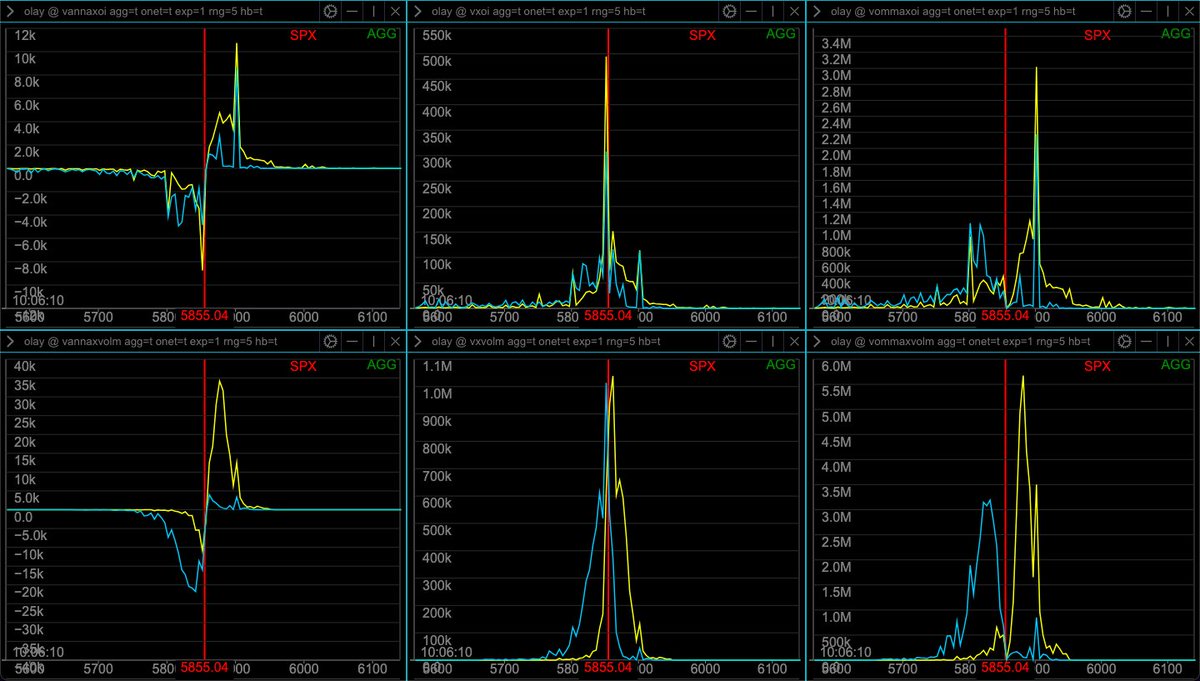
Task: Click the 1.1M y-axis label in vxvolm chart
Action: tap(437, 367)
